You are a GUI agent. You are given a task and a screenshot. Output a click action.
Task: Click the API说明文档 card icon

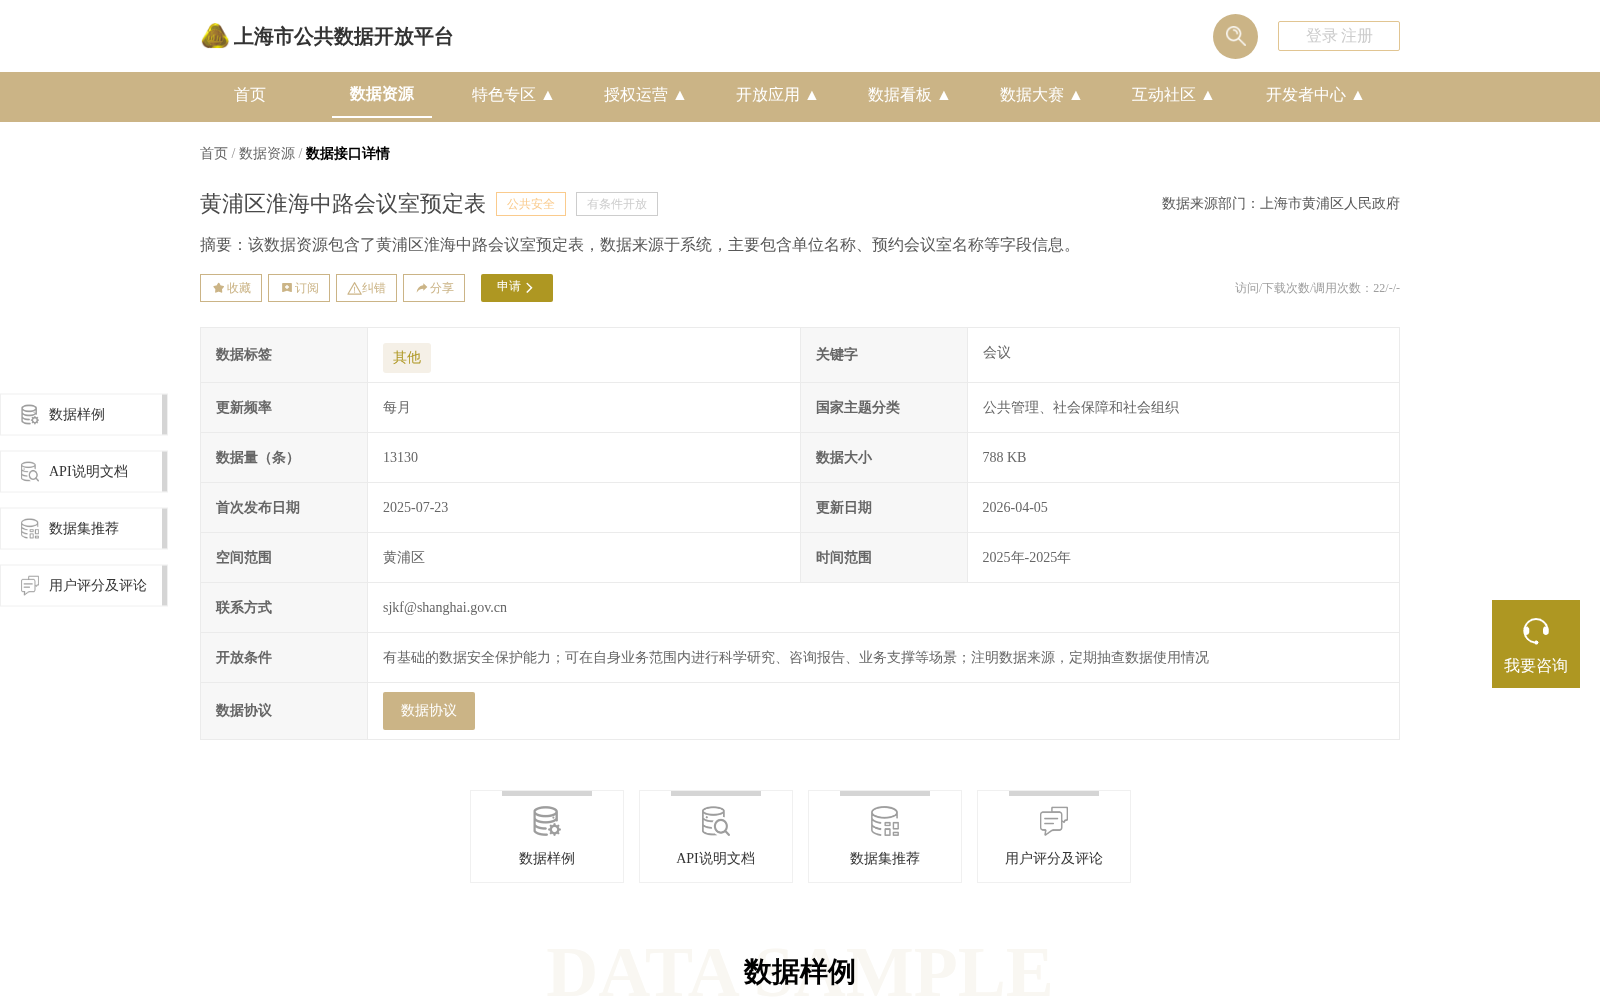(x=716, y=822)
